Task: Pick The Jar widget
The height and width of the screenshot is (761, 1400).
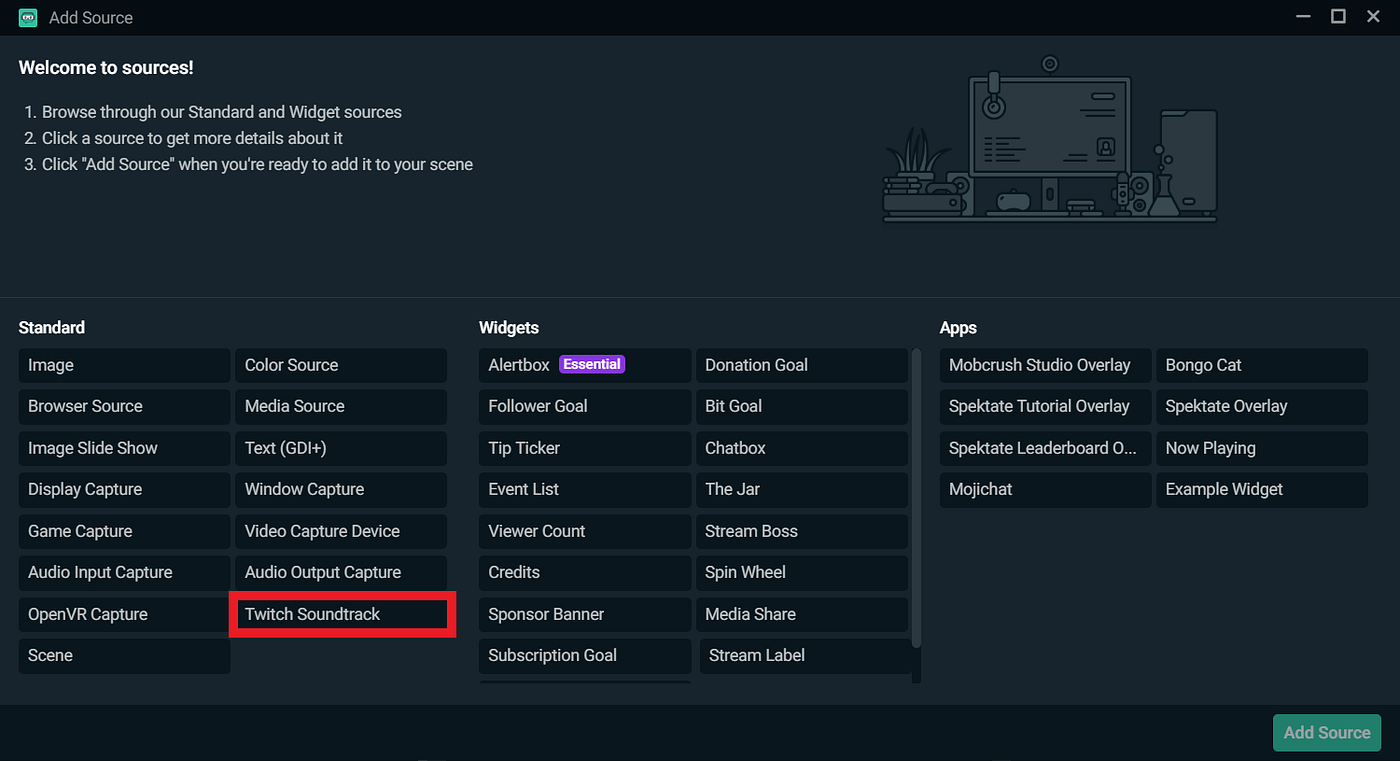Action: click(x=802, y=489)
